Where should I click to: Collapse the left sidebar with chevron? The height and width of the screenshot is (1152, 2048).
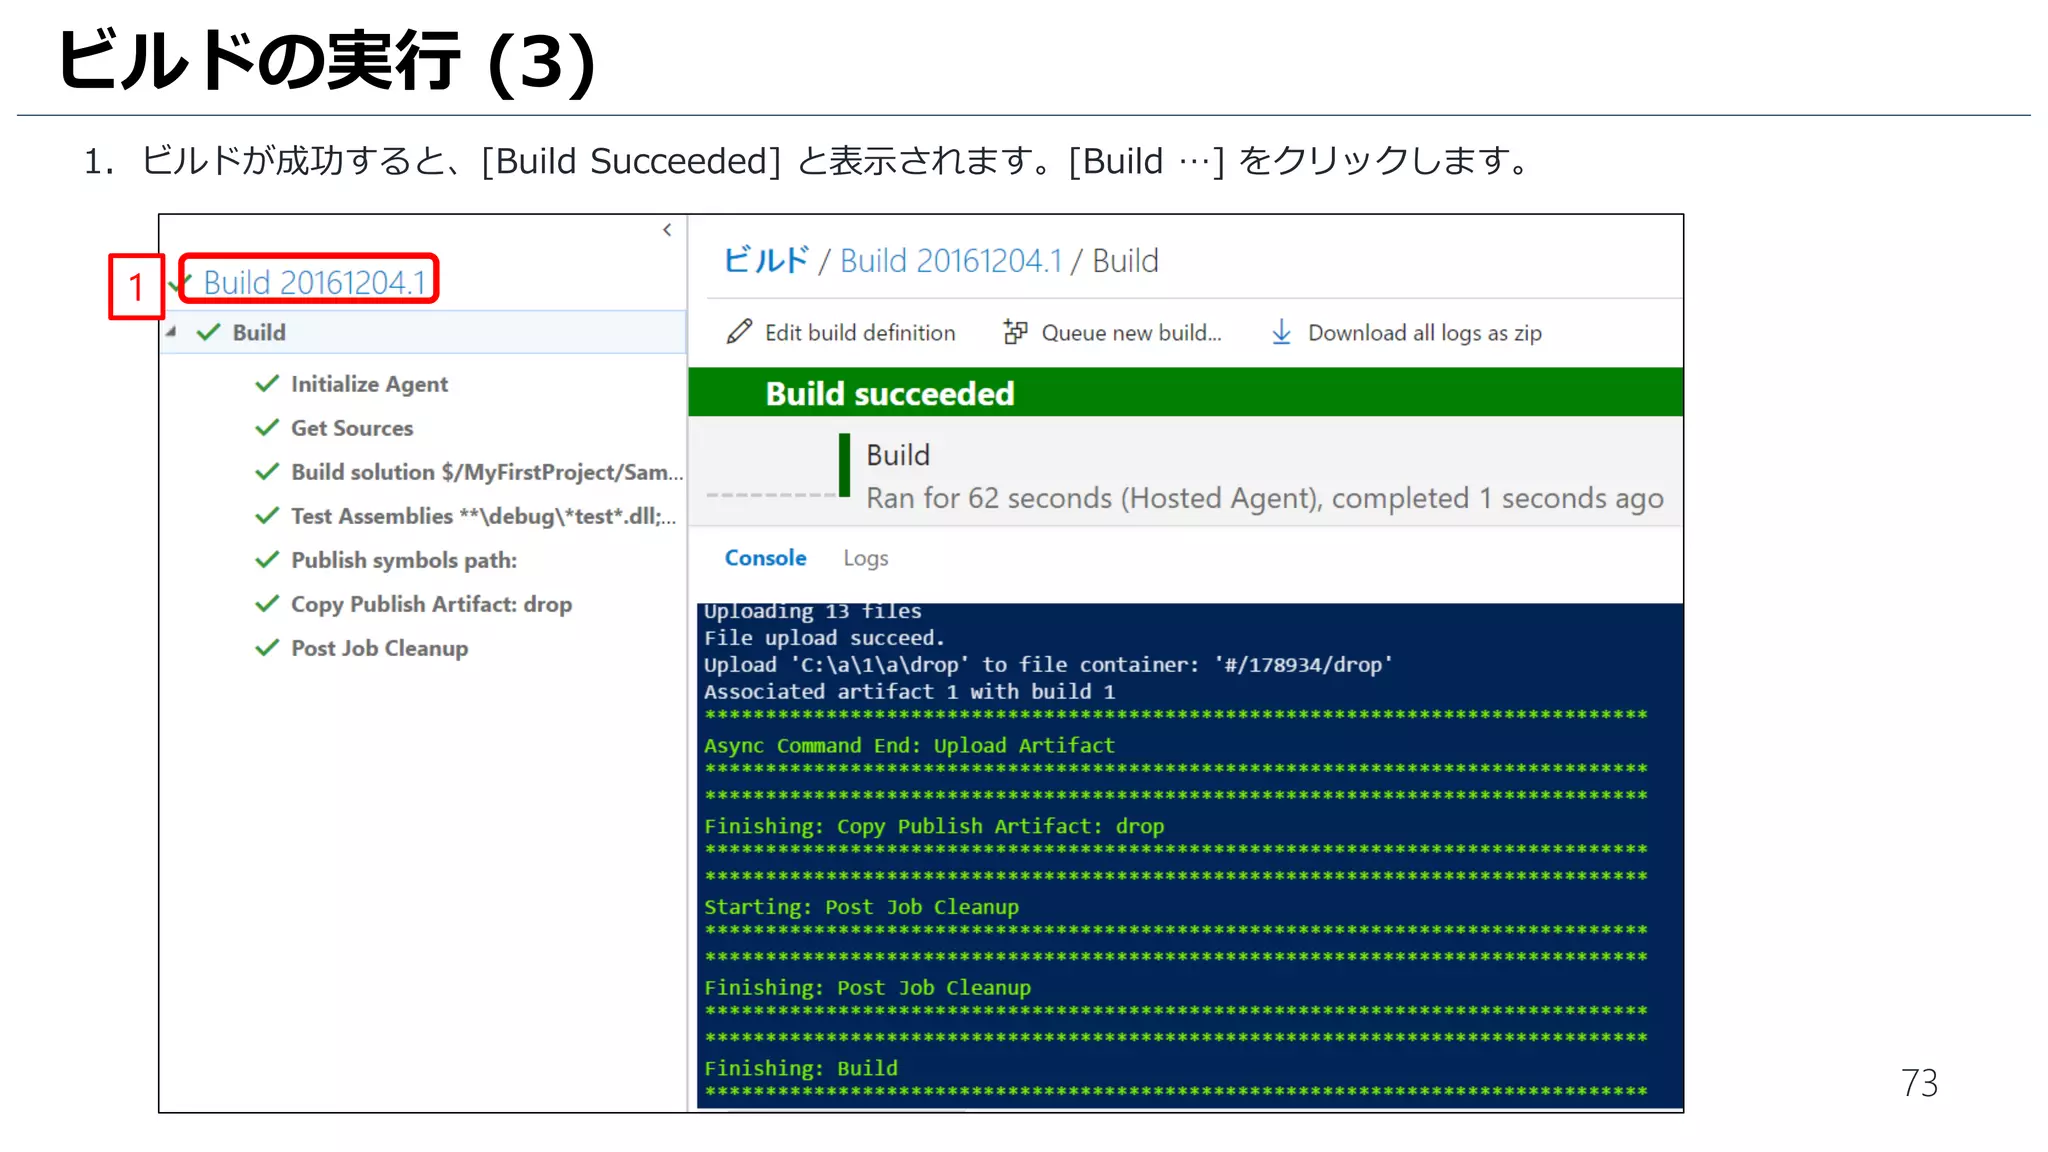click(667, 230)
